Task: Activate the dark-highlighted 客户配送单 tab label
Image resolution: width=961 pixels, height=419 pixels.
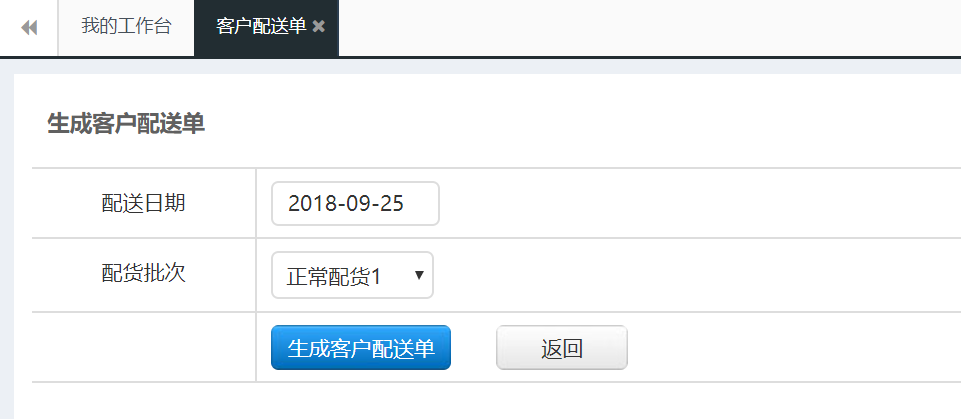Action: [x=261, y=26]
